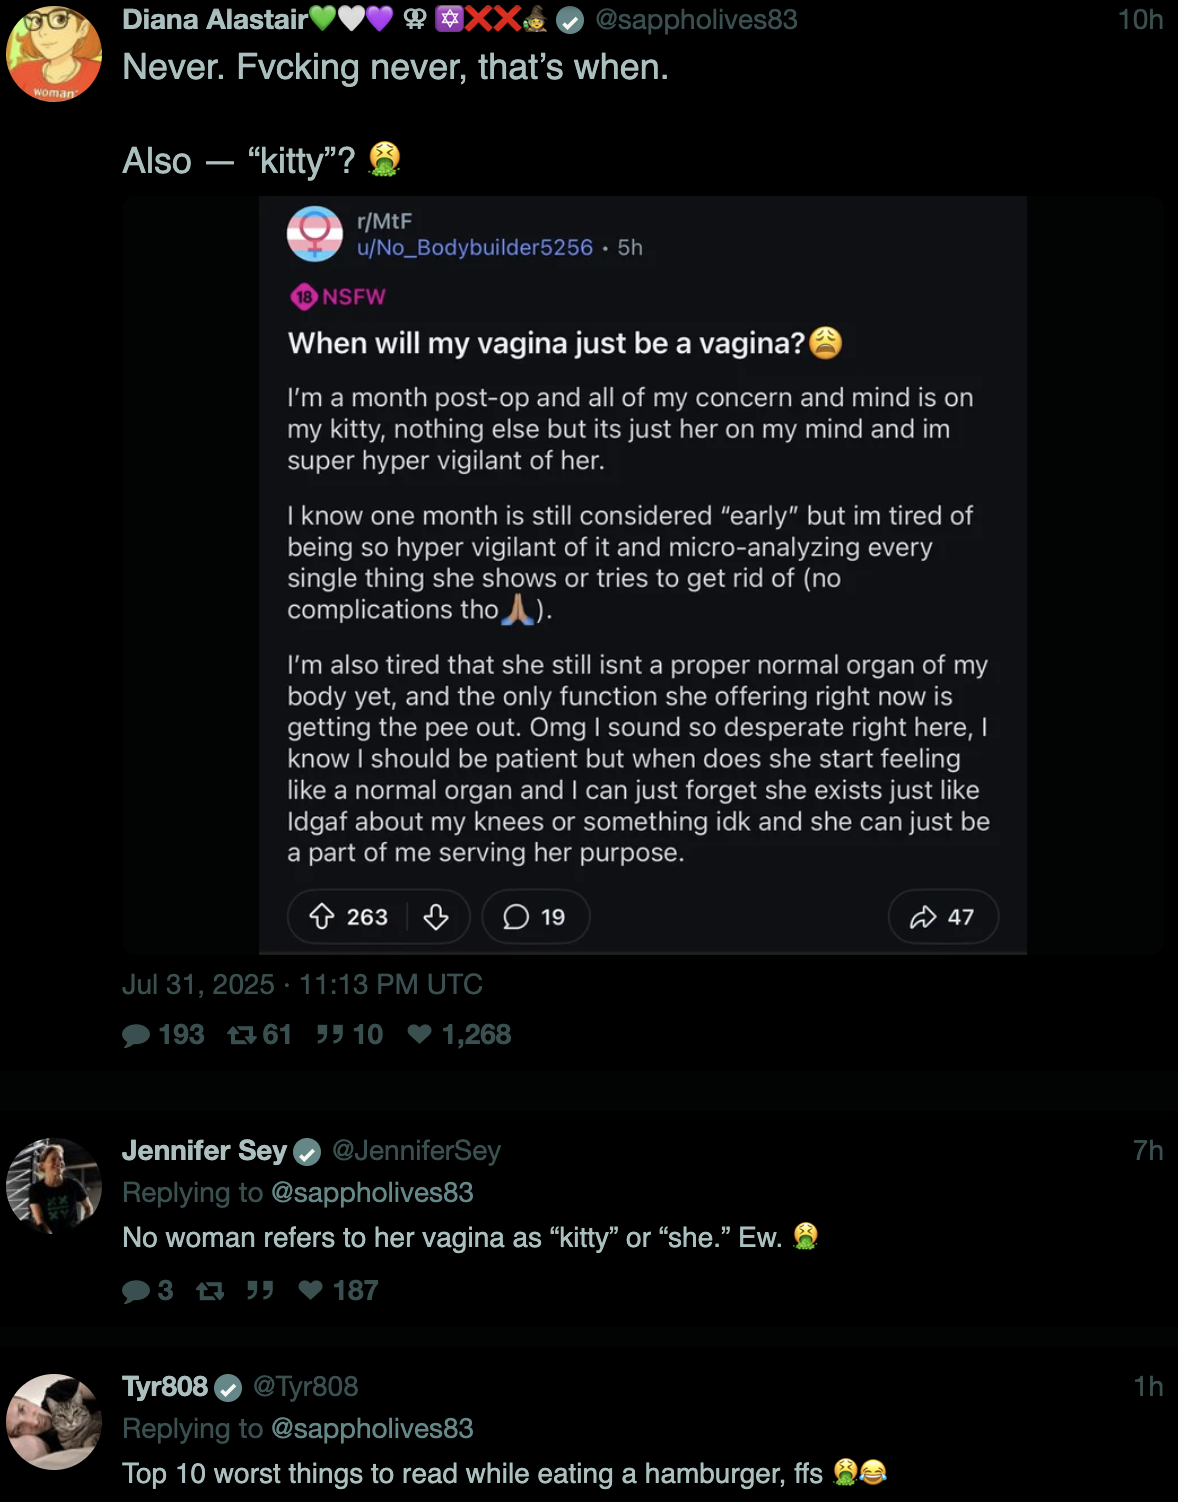The width and height of the screenshot is (1178, 1502).
Task: Open the @JenniferSey handle link
Action: 416,1151
